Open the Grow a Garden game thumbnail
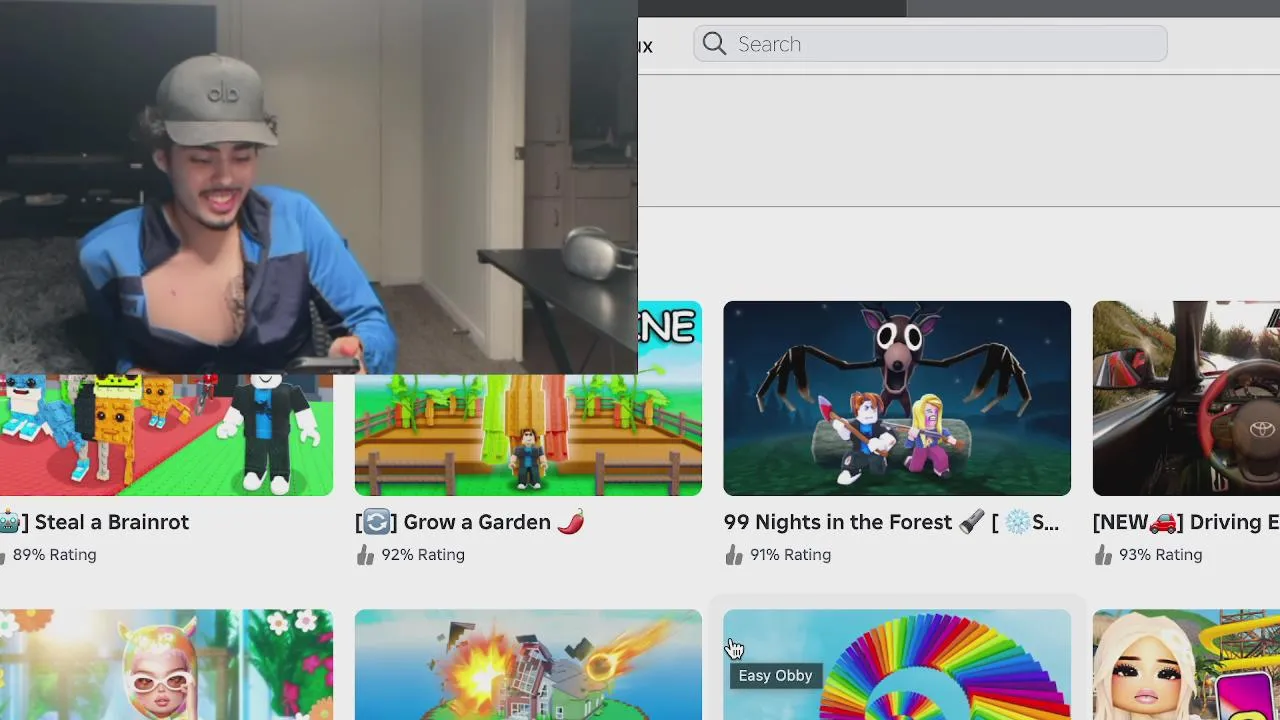 tap(528, 435)
